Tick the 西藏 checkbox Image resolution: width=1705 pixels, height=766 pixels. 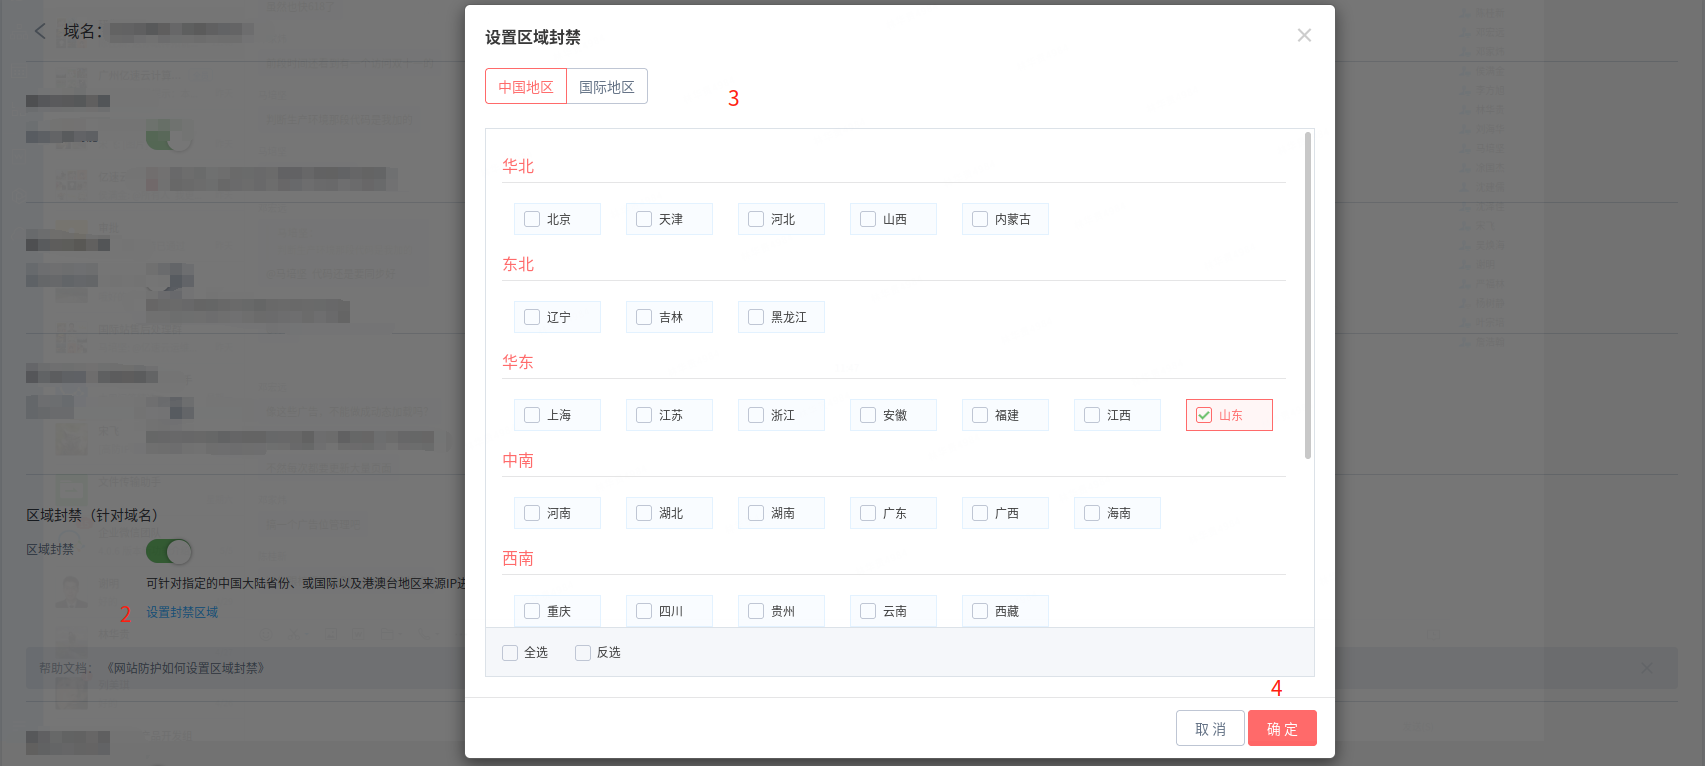980,611
